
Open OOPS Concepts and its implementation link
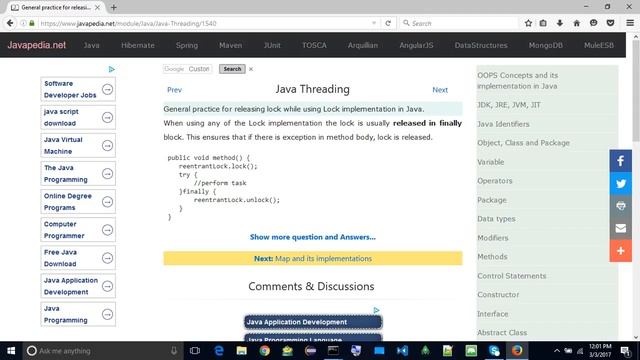(x=518, y=81)
